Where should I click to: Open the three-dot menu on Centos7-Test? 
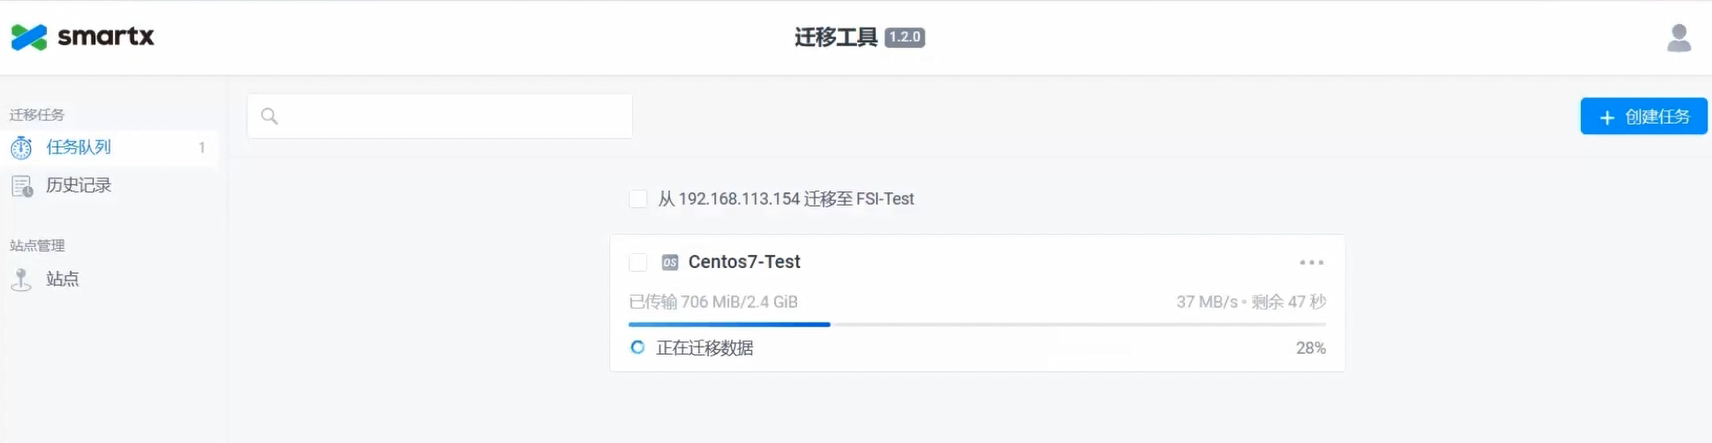point(1311,262)
